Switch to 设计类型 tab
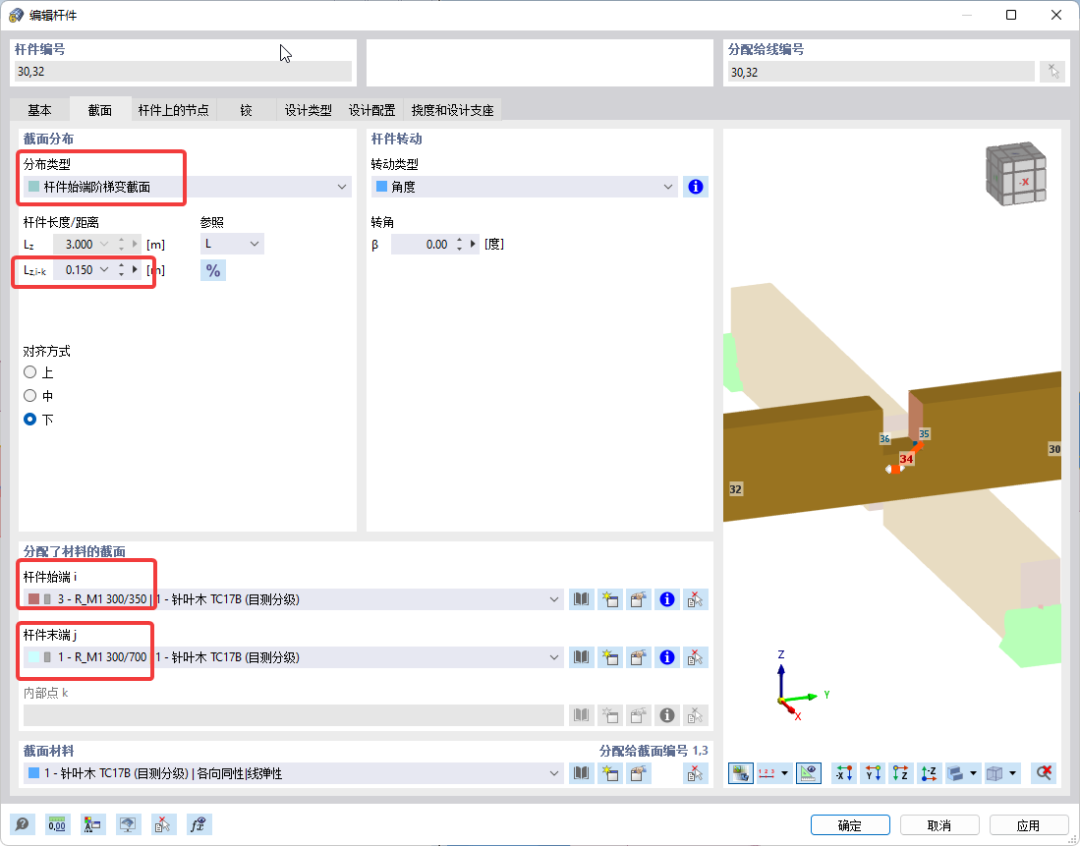The width and height of the screenshot is (1080, 846). (308, 110)
